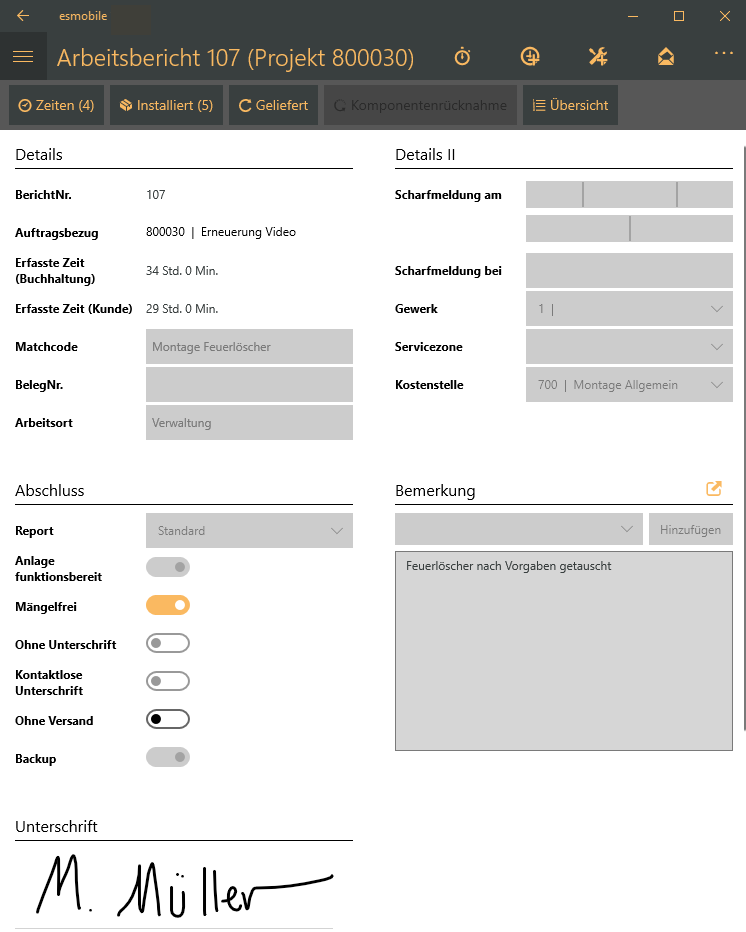
Task: Click the stopwatch timer icon
Action: 462,57
